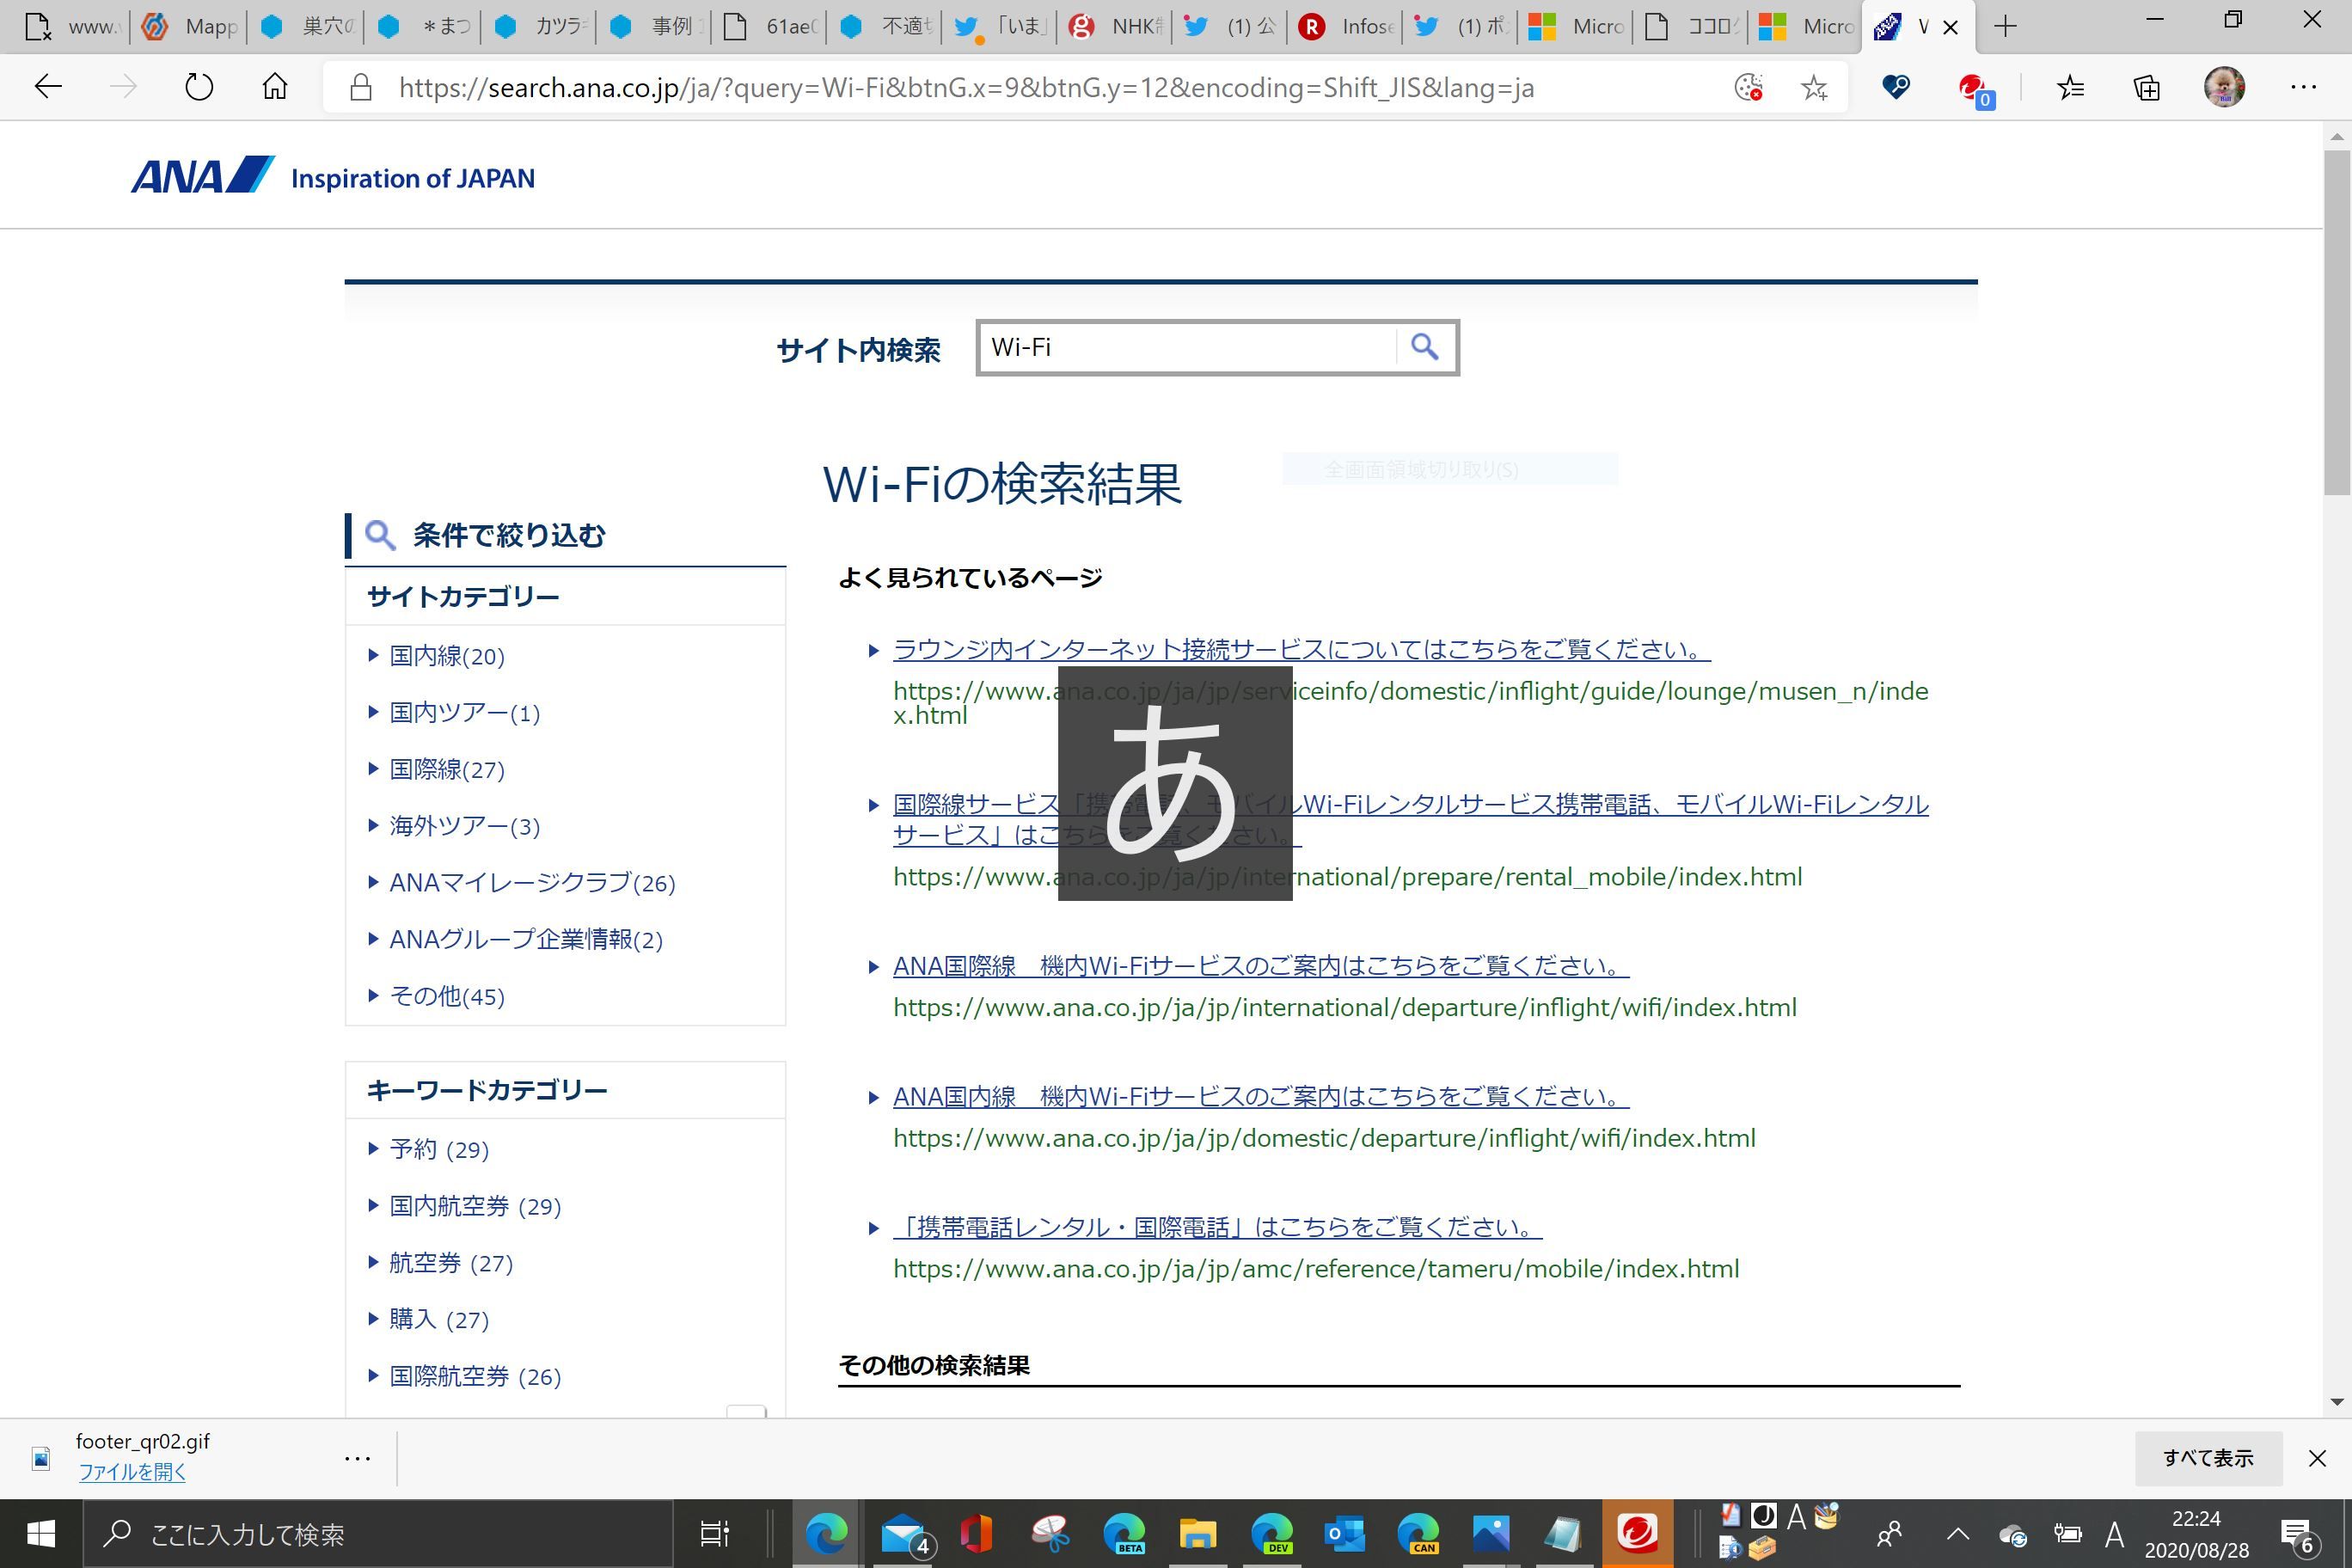View site information via the lock icon
The width and height of the screenshot is (2352, 1568).
coord(361,88)
